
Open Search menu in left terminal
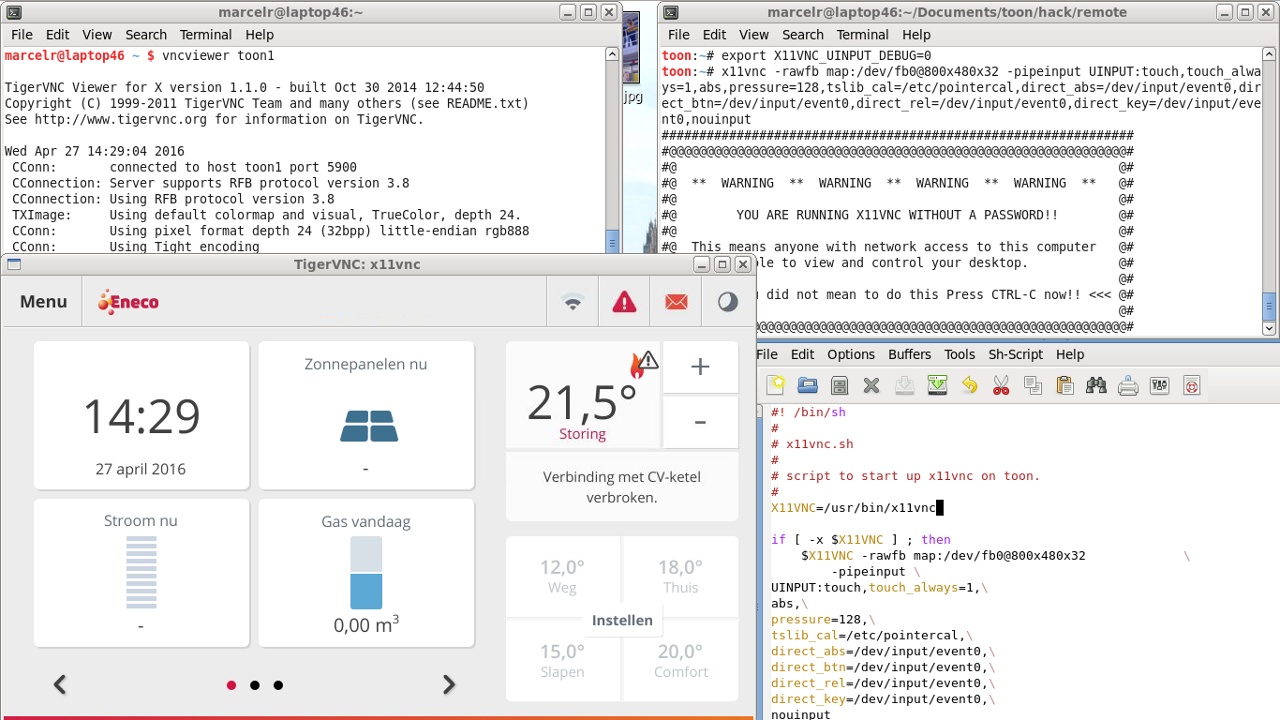click(x=146, y=34)
